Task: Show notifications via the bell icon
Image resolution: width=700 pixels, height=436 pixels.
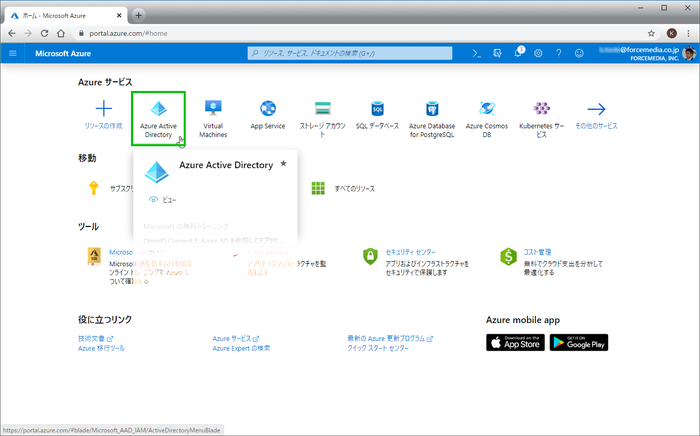Action: point(518,53)
